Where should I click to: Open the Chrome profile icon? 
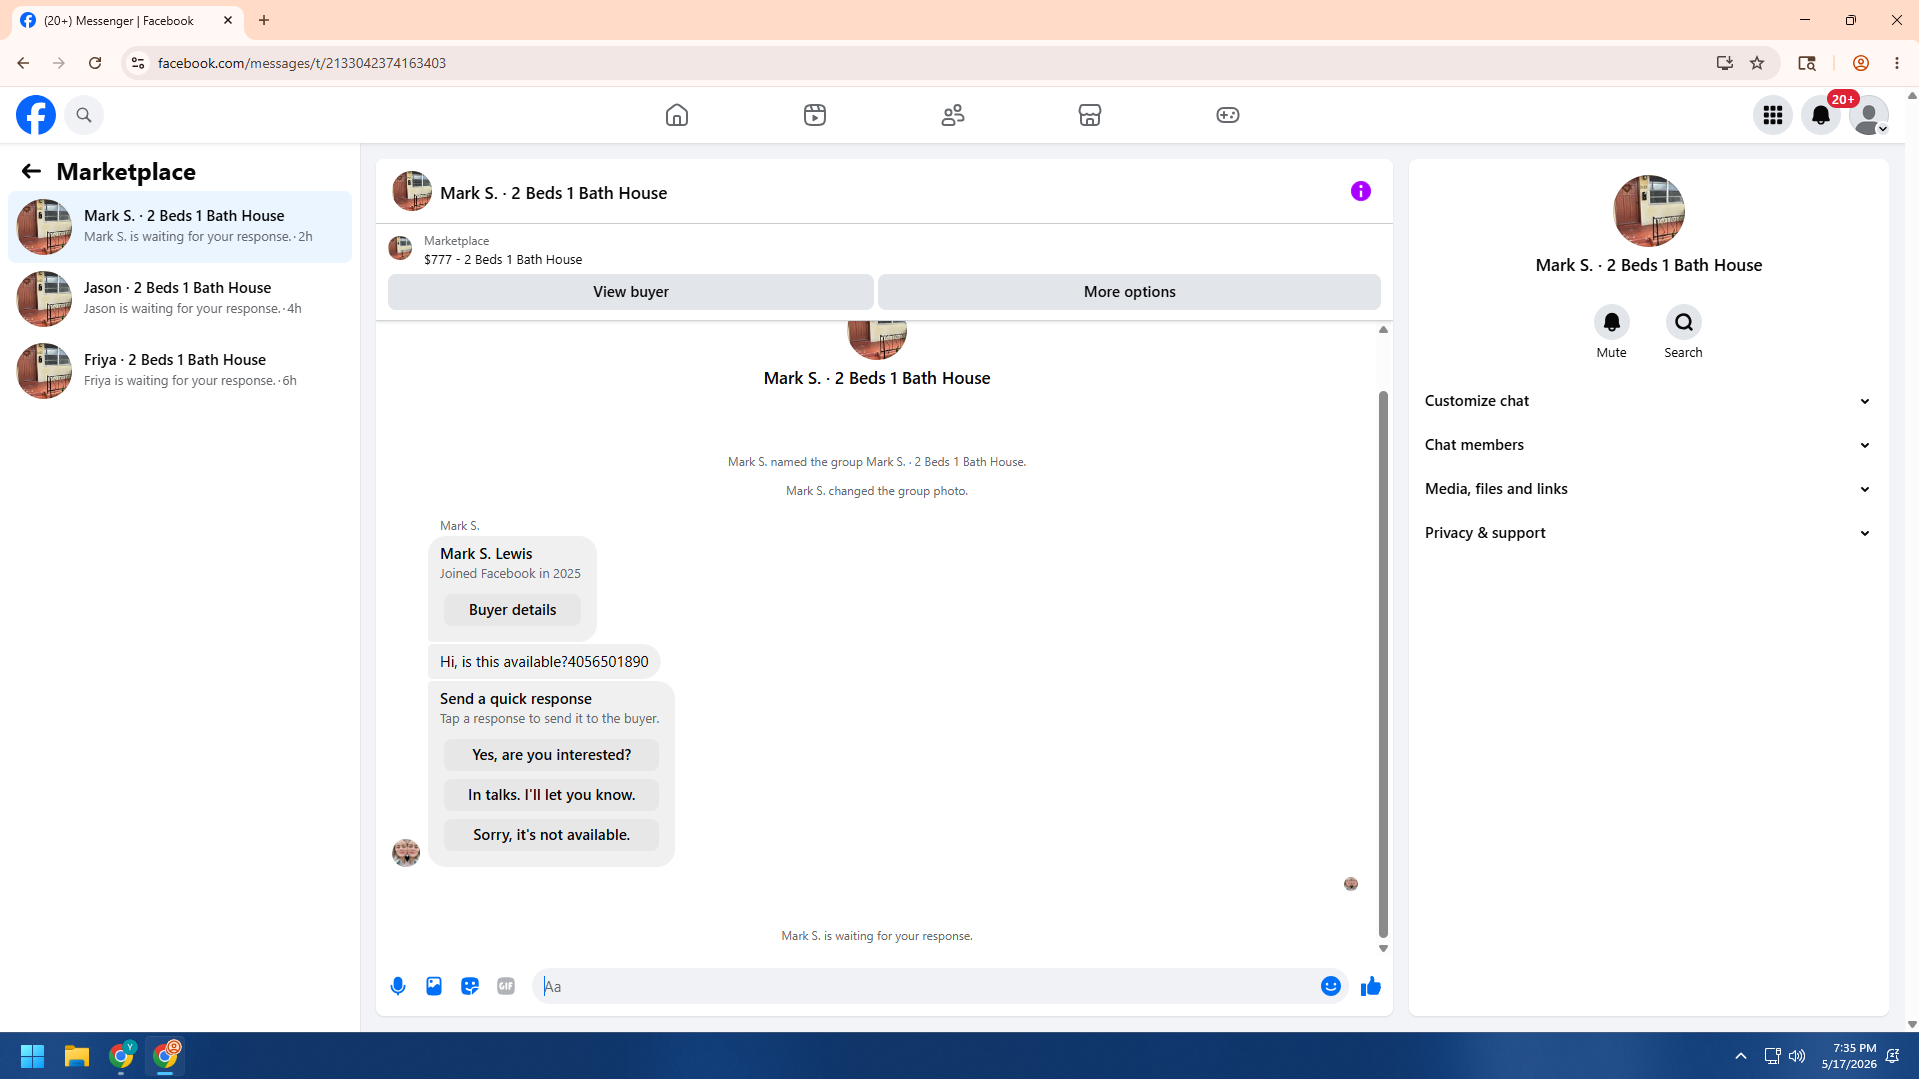pos(1861,63)
